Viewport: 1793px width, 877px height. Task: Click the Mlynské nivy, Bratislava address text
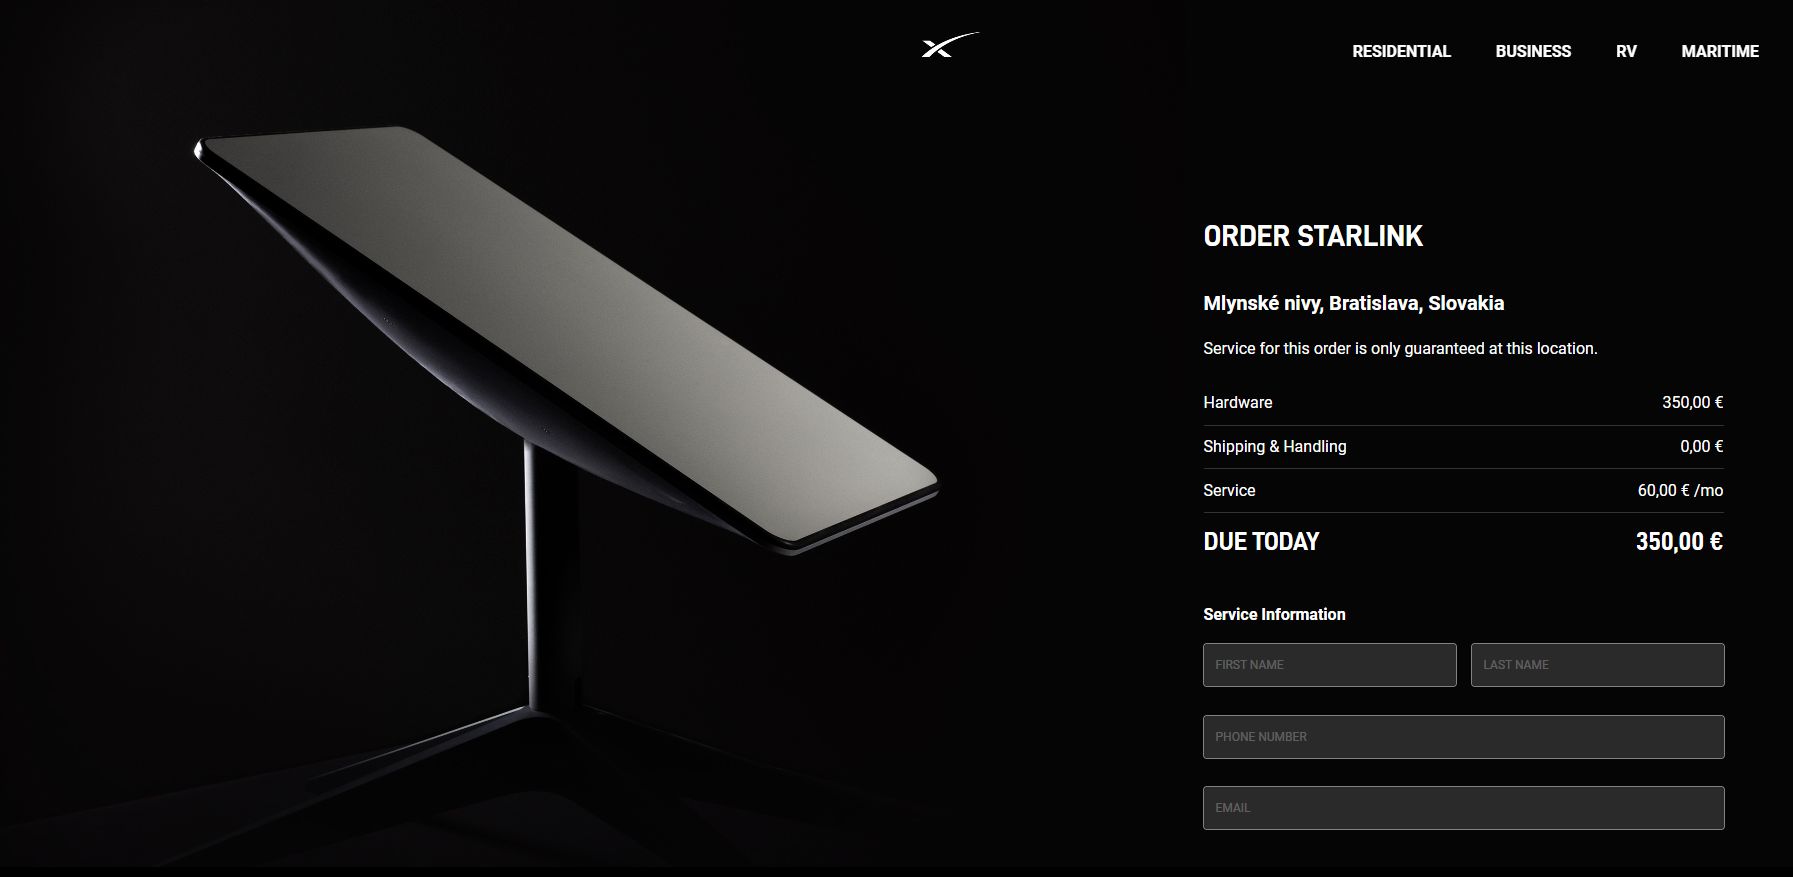pyautogui.click(x=1353, y=303)
